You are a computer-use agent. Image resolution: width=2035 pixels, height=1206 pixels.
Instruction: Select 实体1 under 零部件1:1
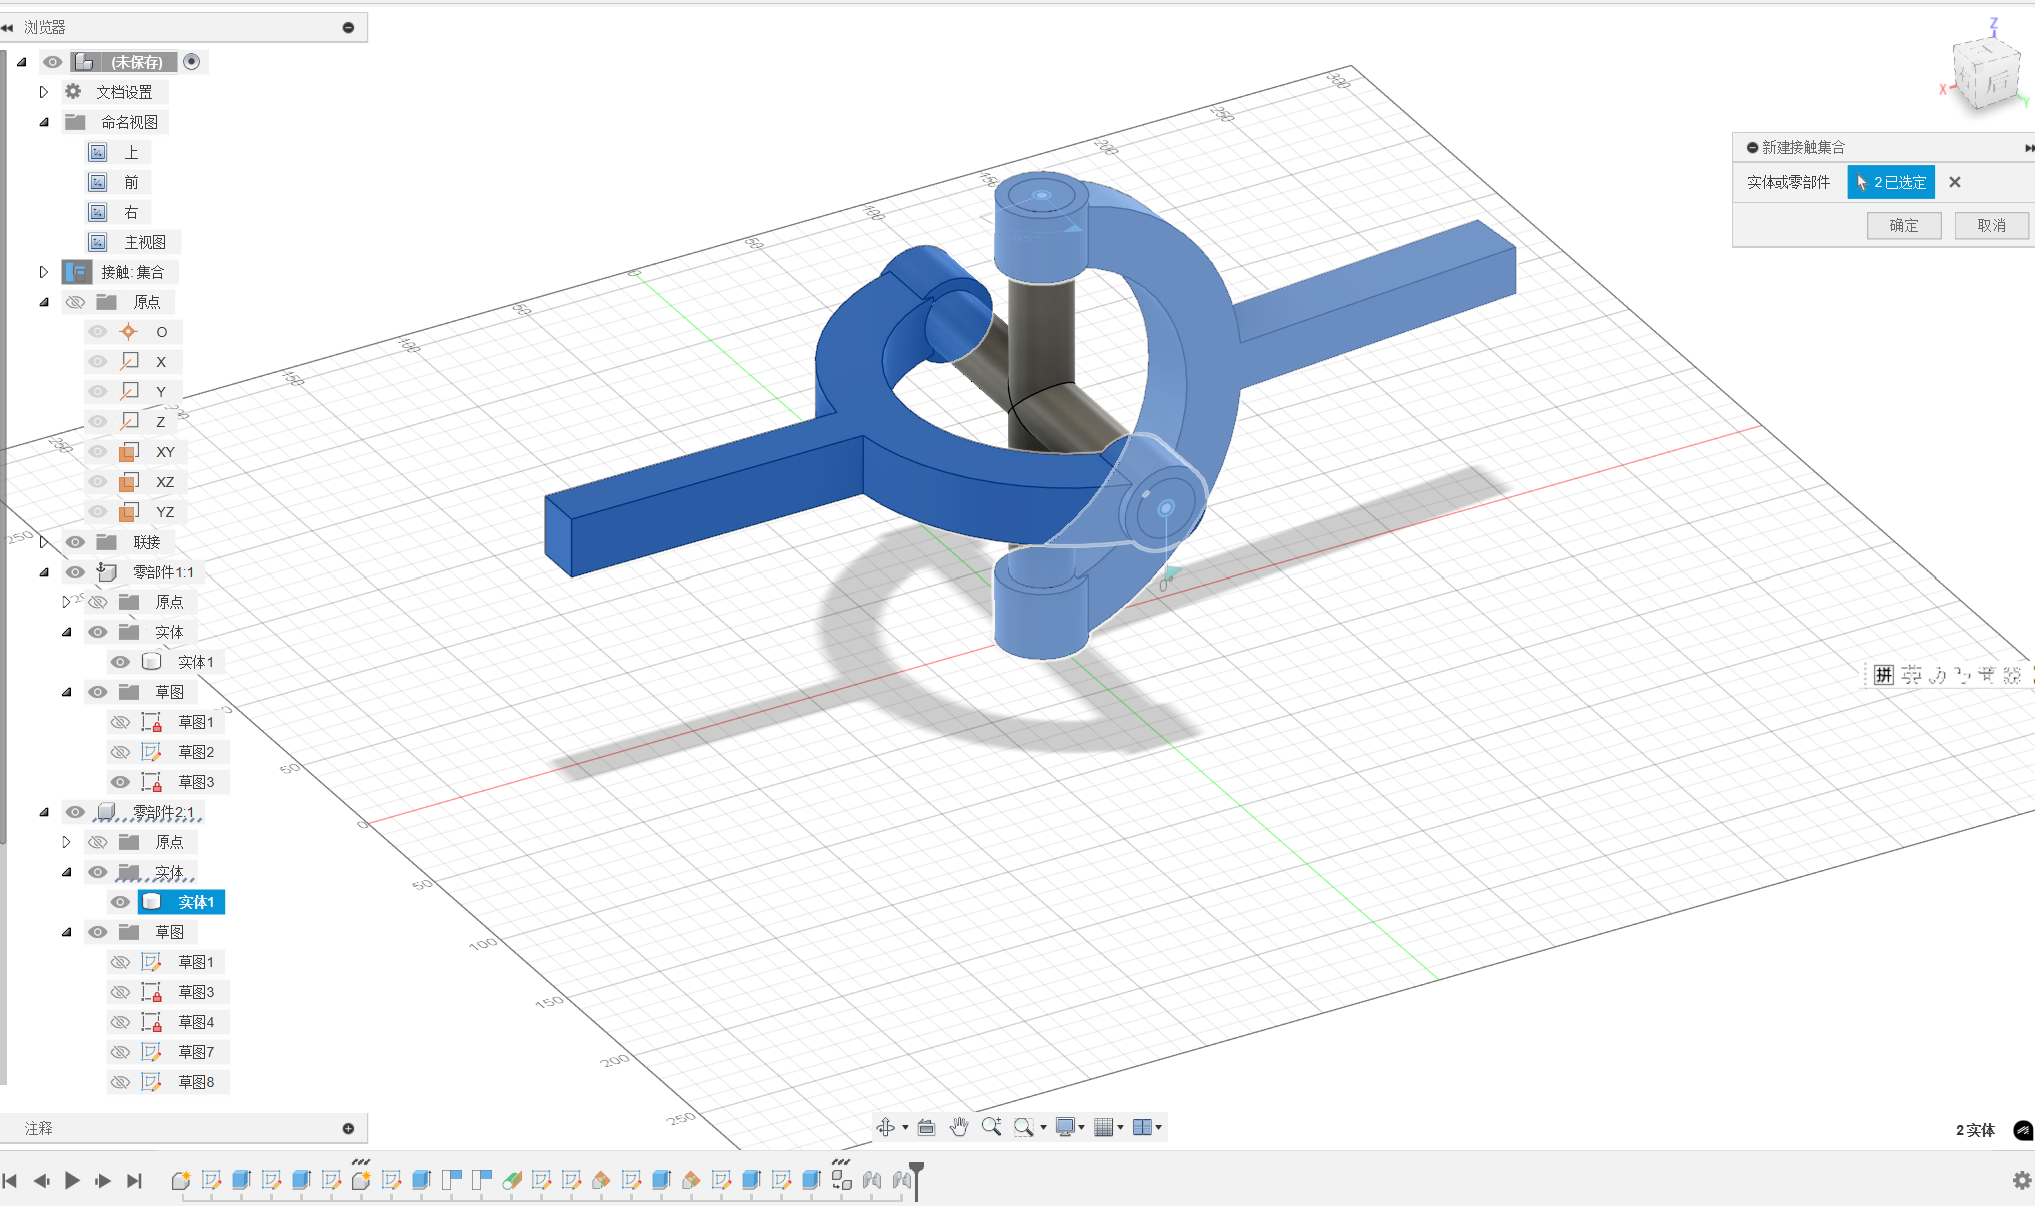coord(196,662)
